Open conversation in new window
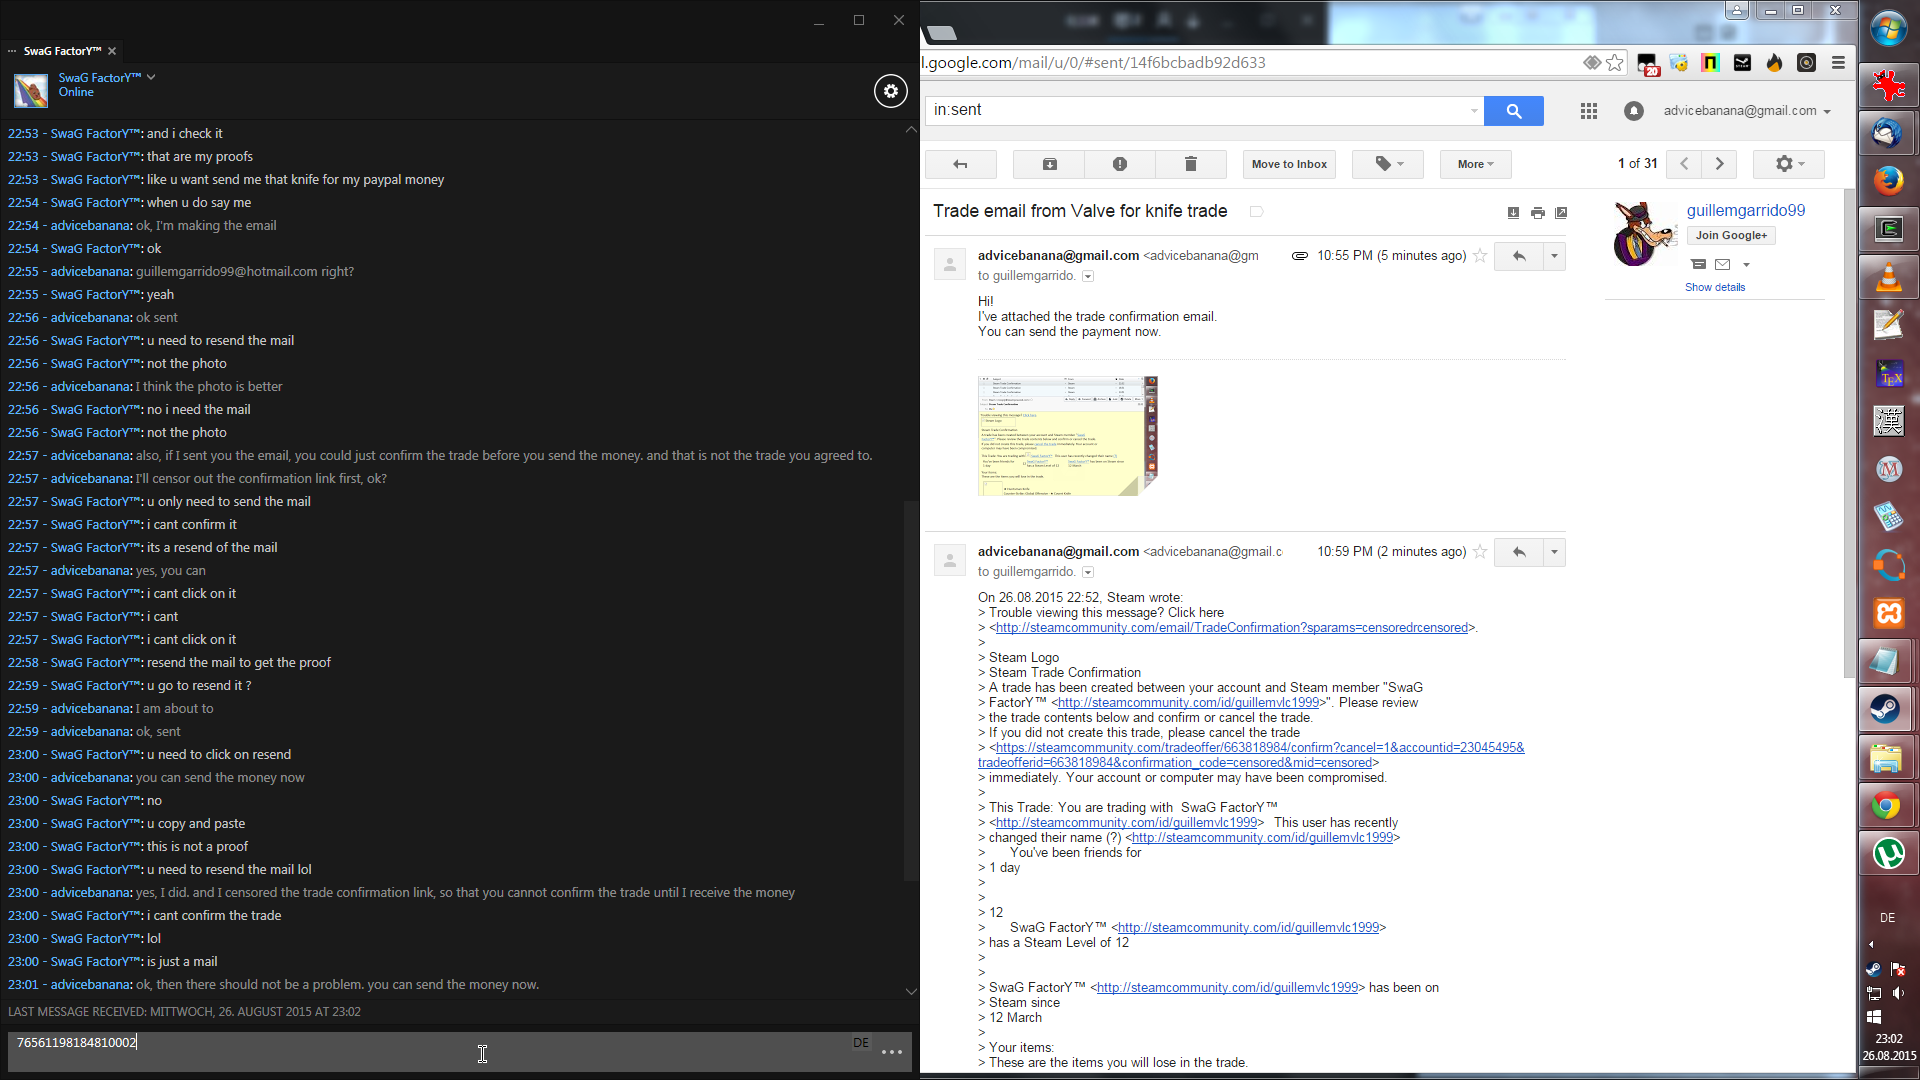The width and height of the screenshot is (1920, 1080). coord(1561,213)
